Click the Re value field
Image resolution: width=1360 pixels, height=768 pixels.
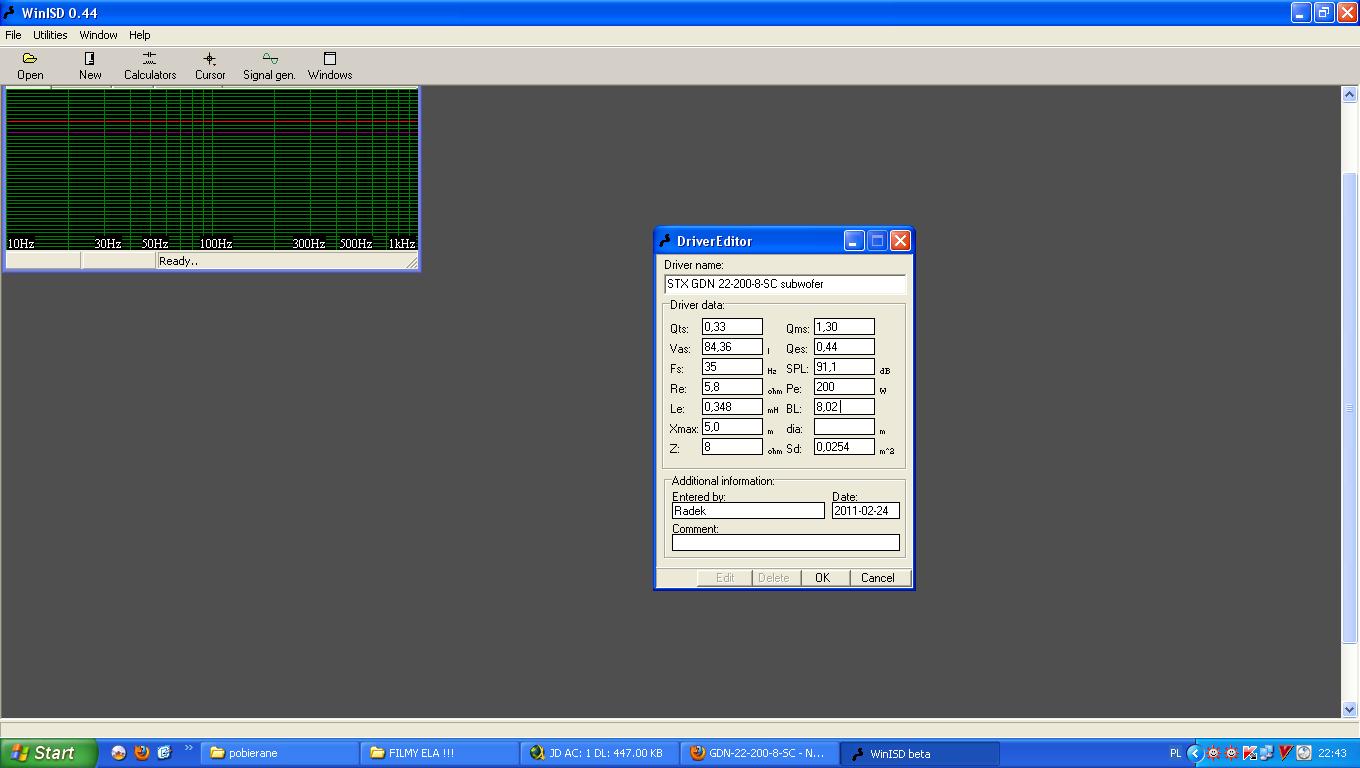(732, 387)
